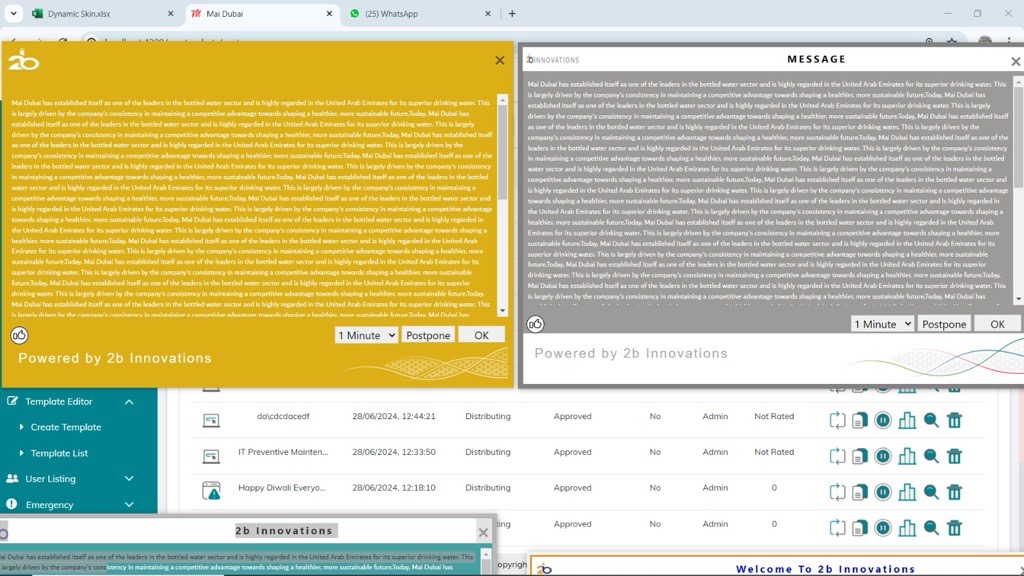Delete the da\cdcdacedf message with trash icon

pyautogui.click(x=954, y=420)
